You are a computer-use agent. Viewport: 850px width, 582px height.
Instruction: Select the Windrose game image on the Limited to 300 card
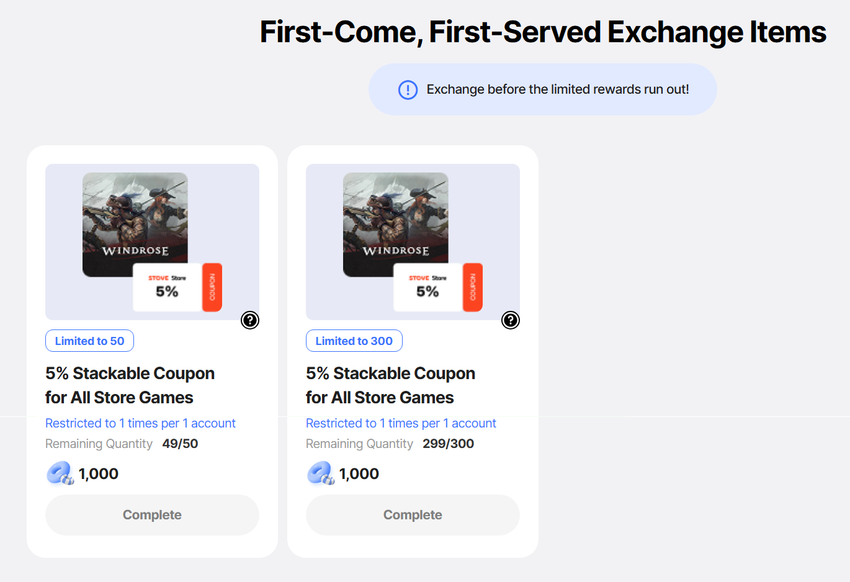395,215
